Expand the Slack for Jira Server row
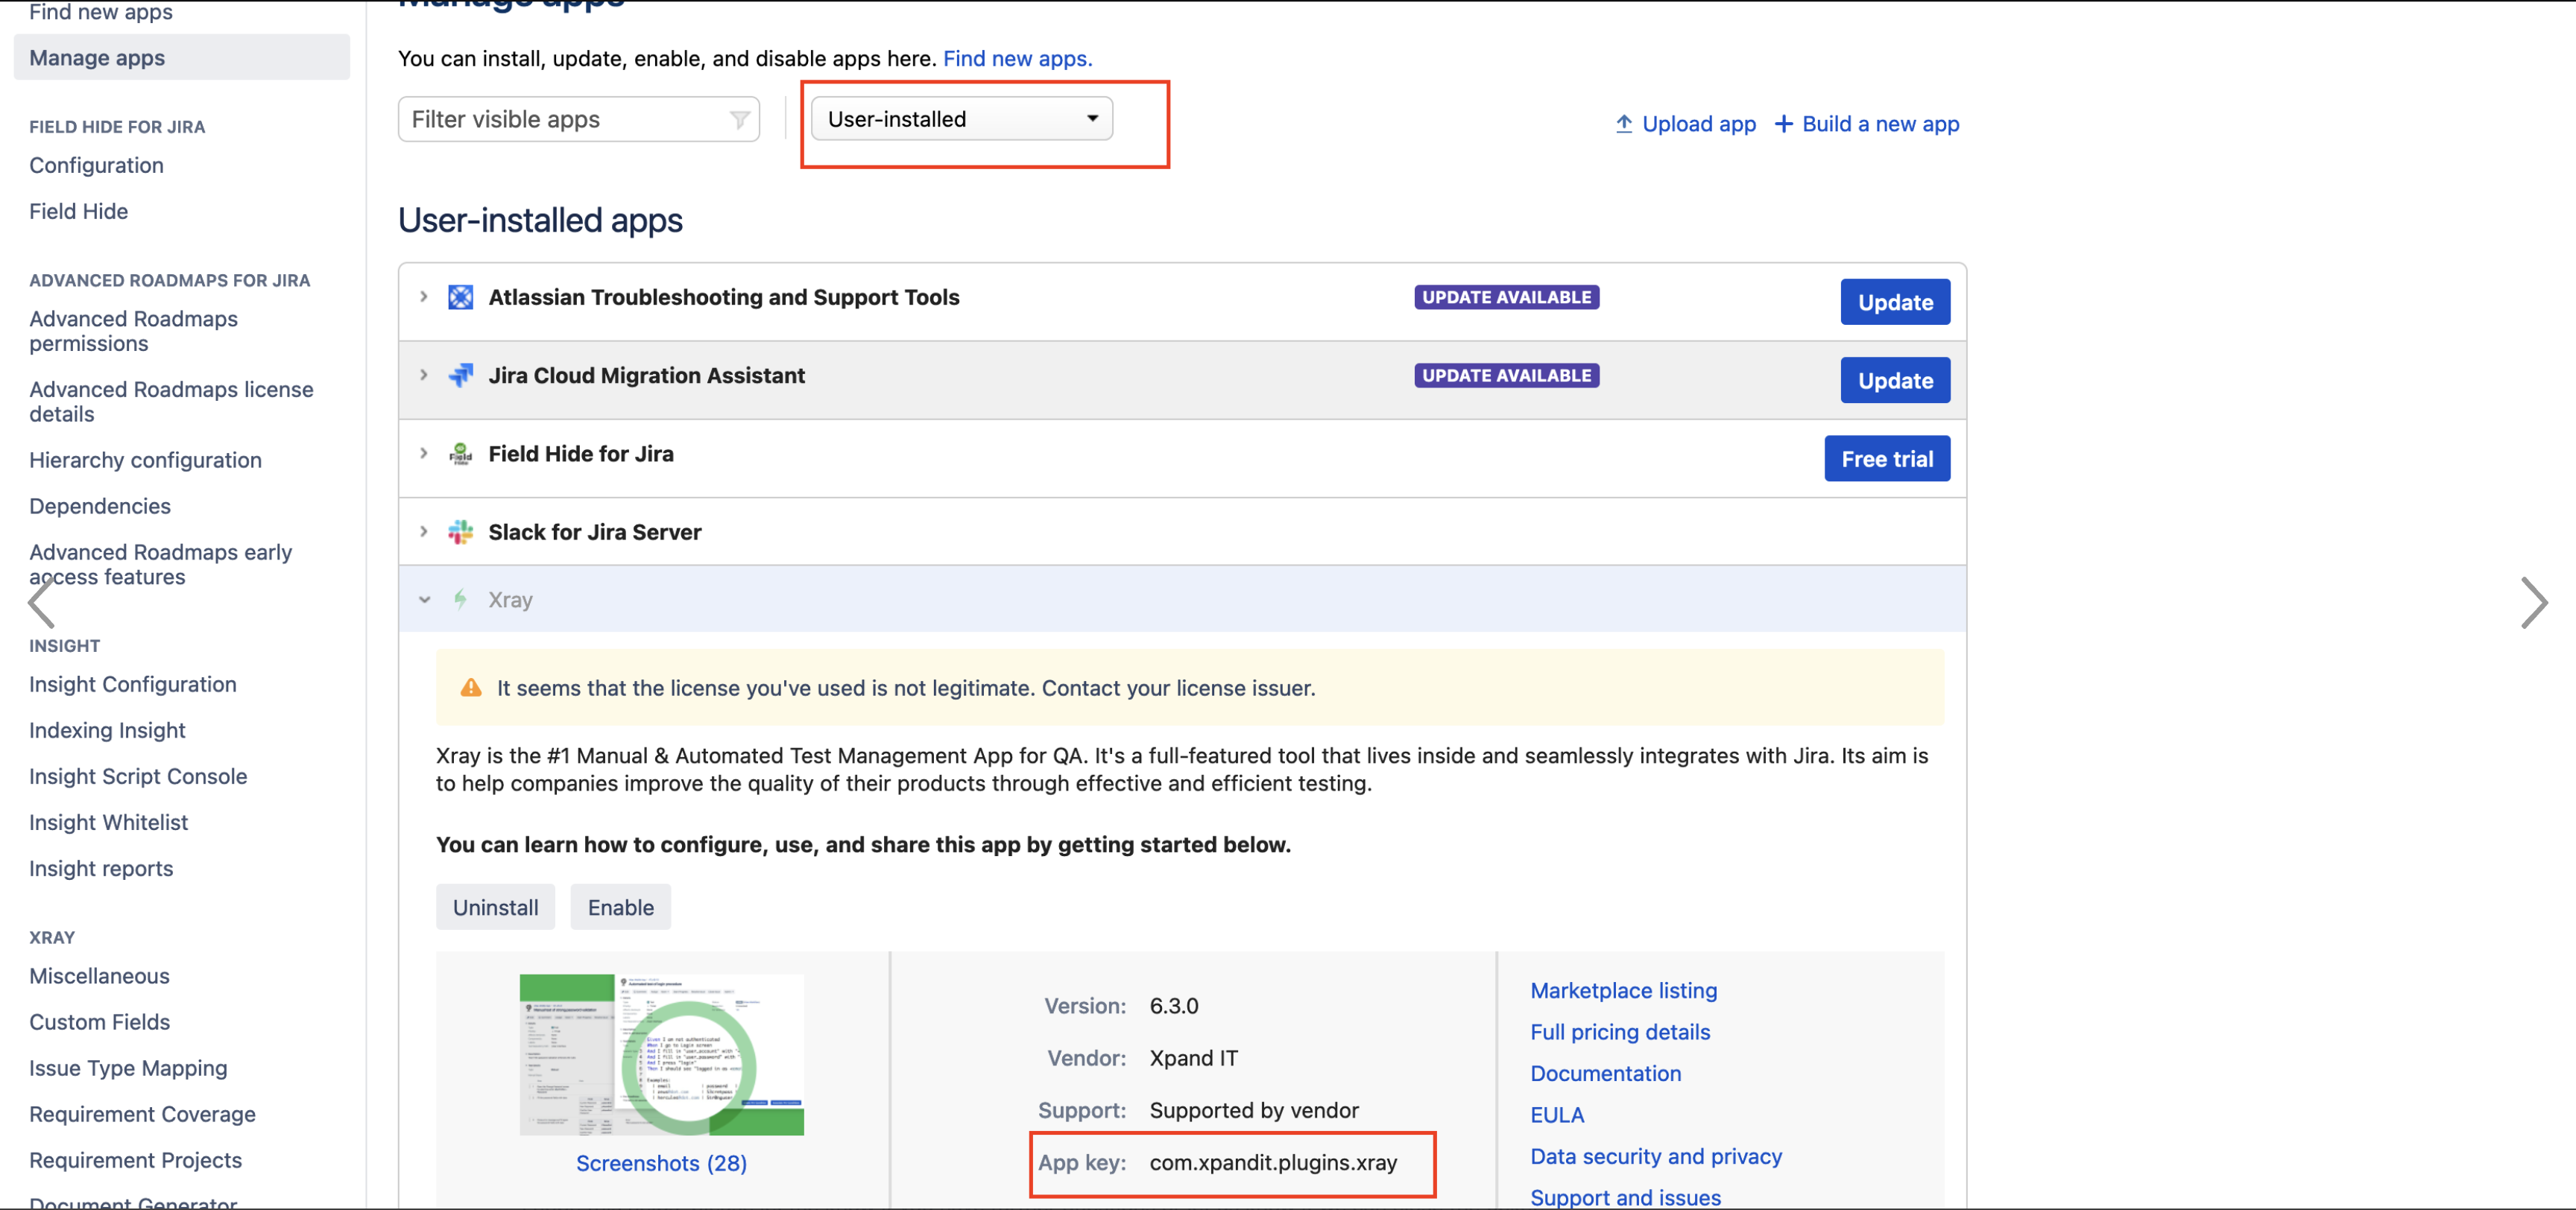This screenshot has width=2576, height=1210. pos(424,532)
